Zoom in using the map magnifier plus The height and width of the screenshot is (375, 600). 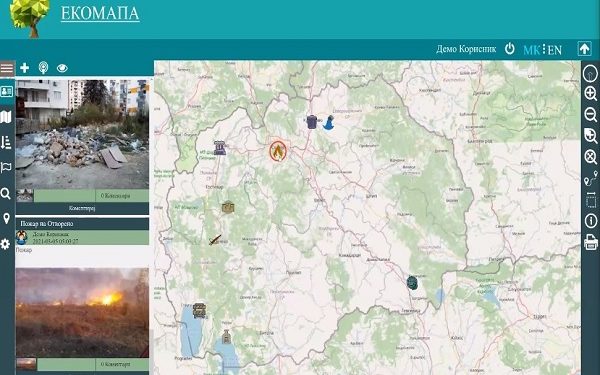click(x=590, y=93)
